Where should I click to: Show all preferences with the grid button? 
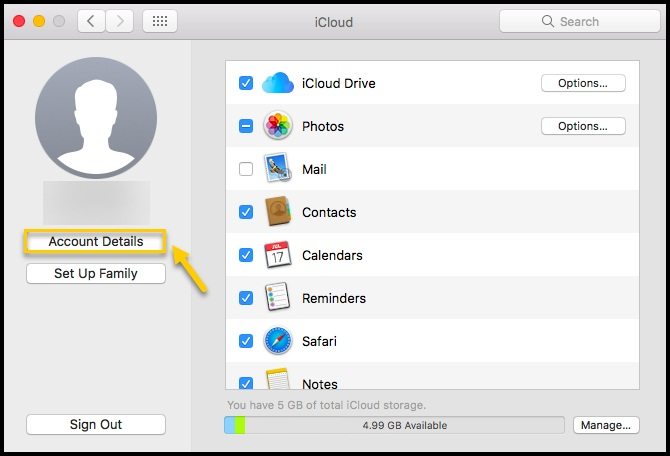(160, 21)
